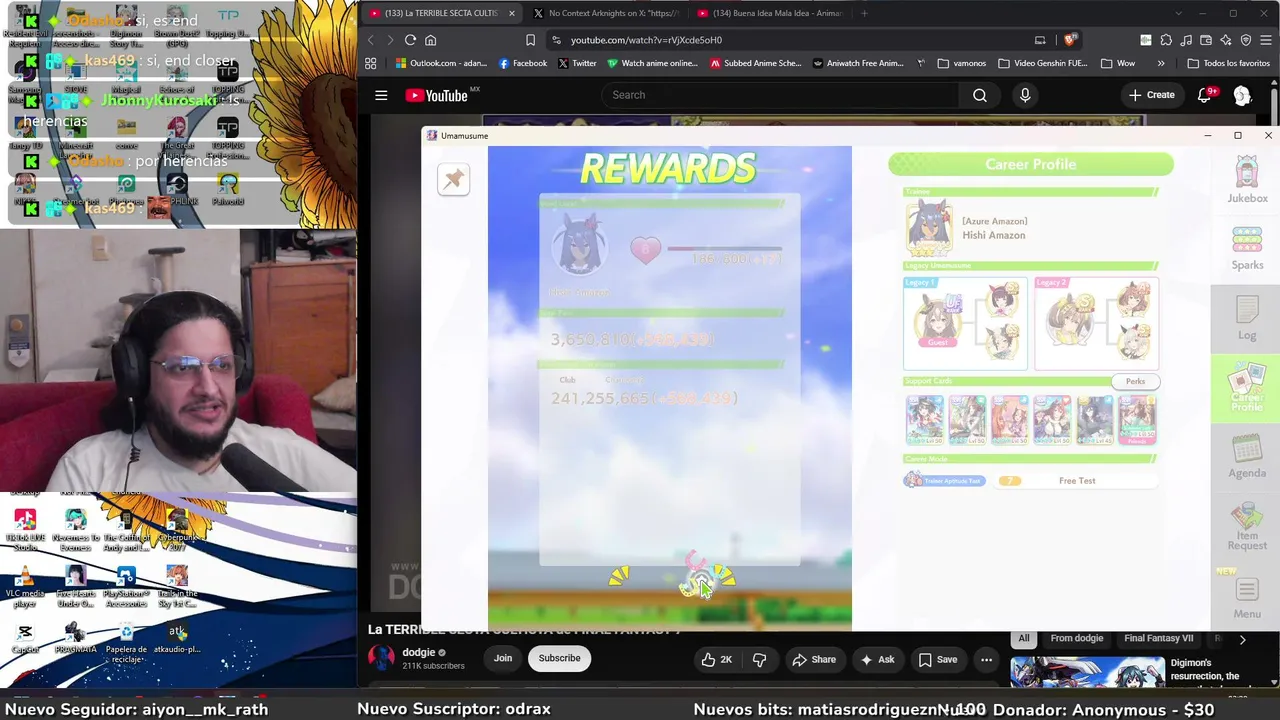This screenshot has height=720, width=1280.
Task: Expand the 'Todos los favoritos' folder
Action: pyautogui.click(x=1229, y=63)
